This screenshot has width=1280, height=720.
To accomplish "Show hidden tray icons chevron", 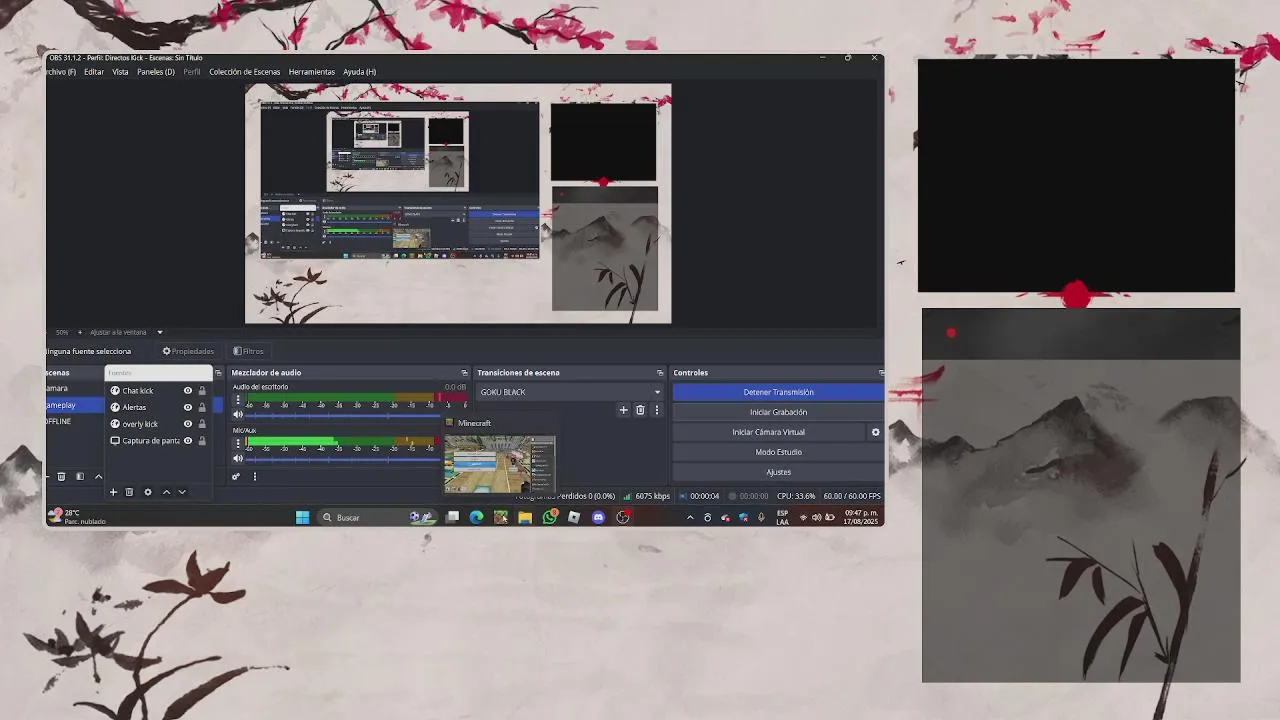I will coord(689,517).
